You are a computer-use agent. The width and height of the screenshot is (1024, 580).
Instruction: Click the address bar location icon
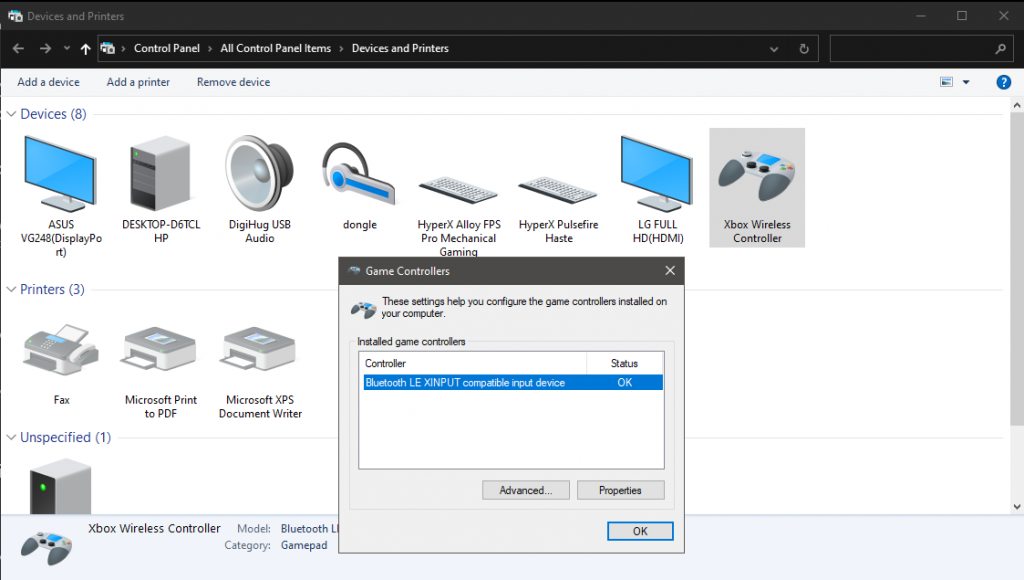coord(108,48)
